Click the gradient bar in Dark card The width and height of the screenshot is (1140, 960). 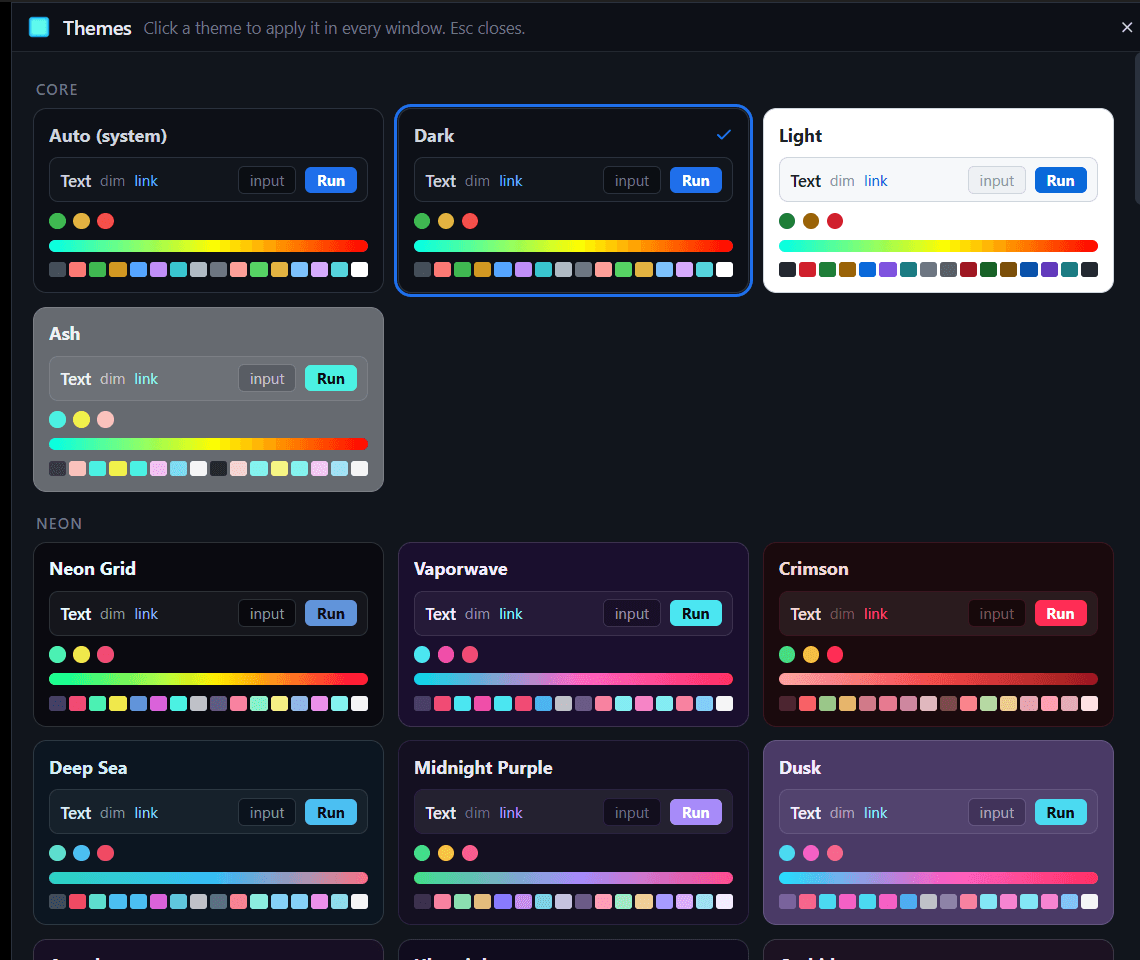pyautogui.click(x=573, y=246)
